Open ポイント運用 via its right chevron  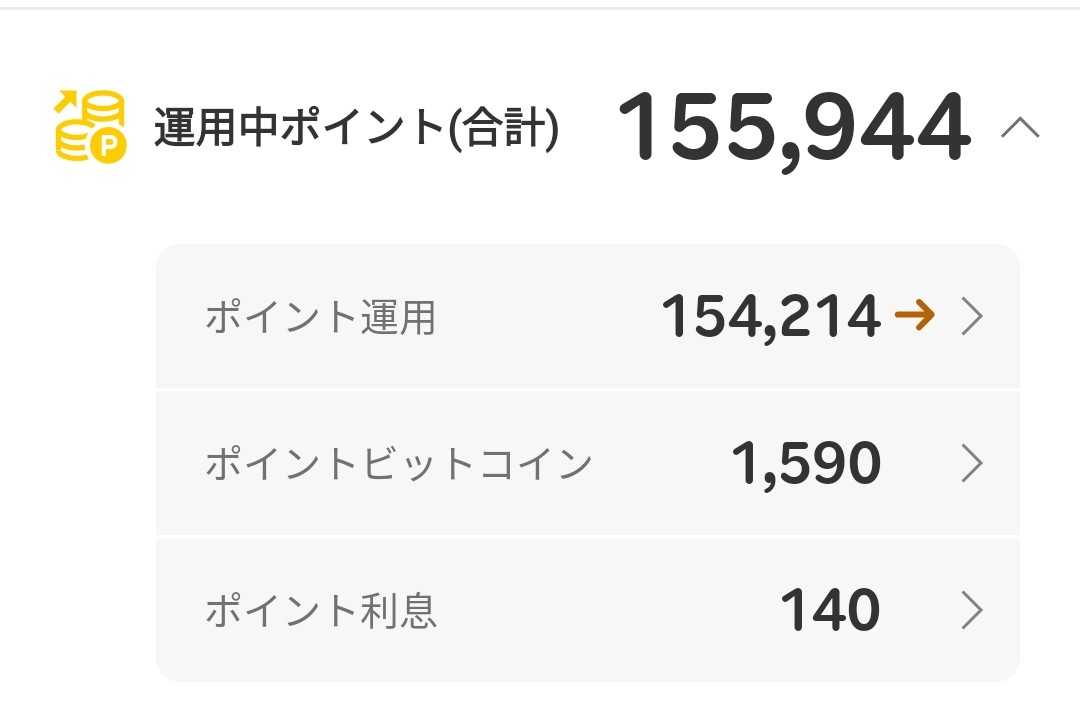[972, 317]
